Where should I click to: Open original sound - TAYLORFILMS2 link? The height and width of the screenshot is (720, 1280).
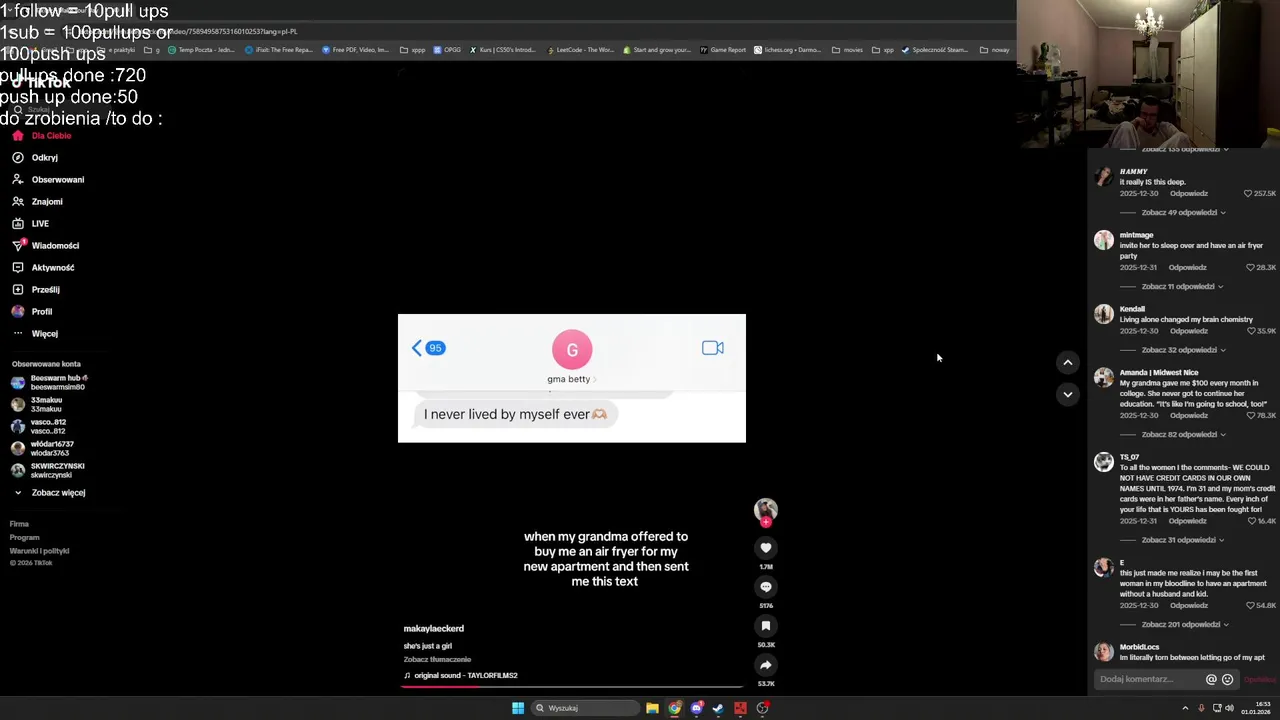(x=460, y=676)
